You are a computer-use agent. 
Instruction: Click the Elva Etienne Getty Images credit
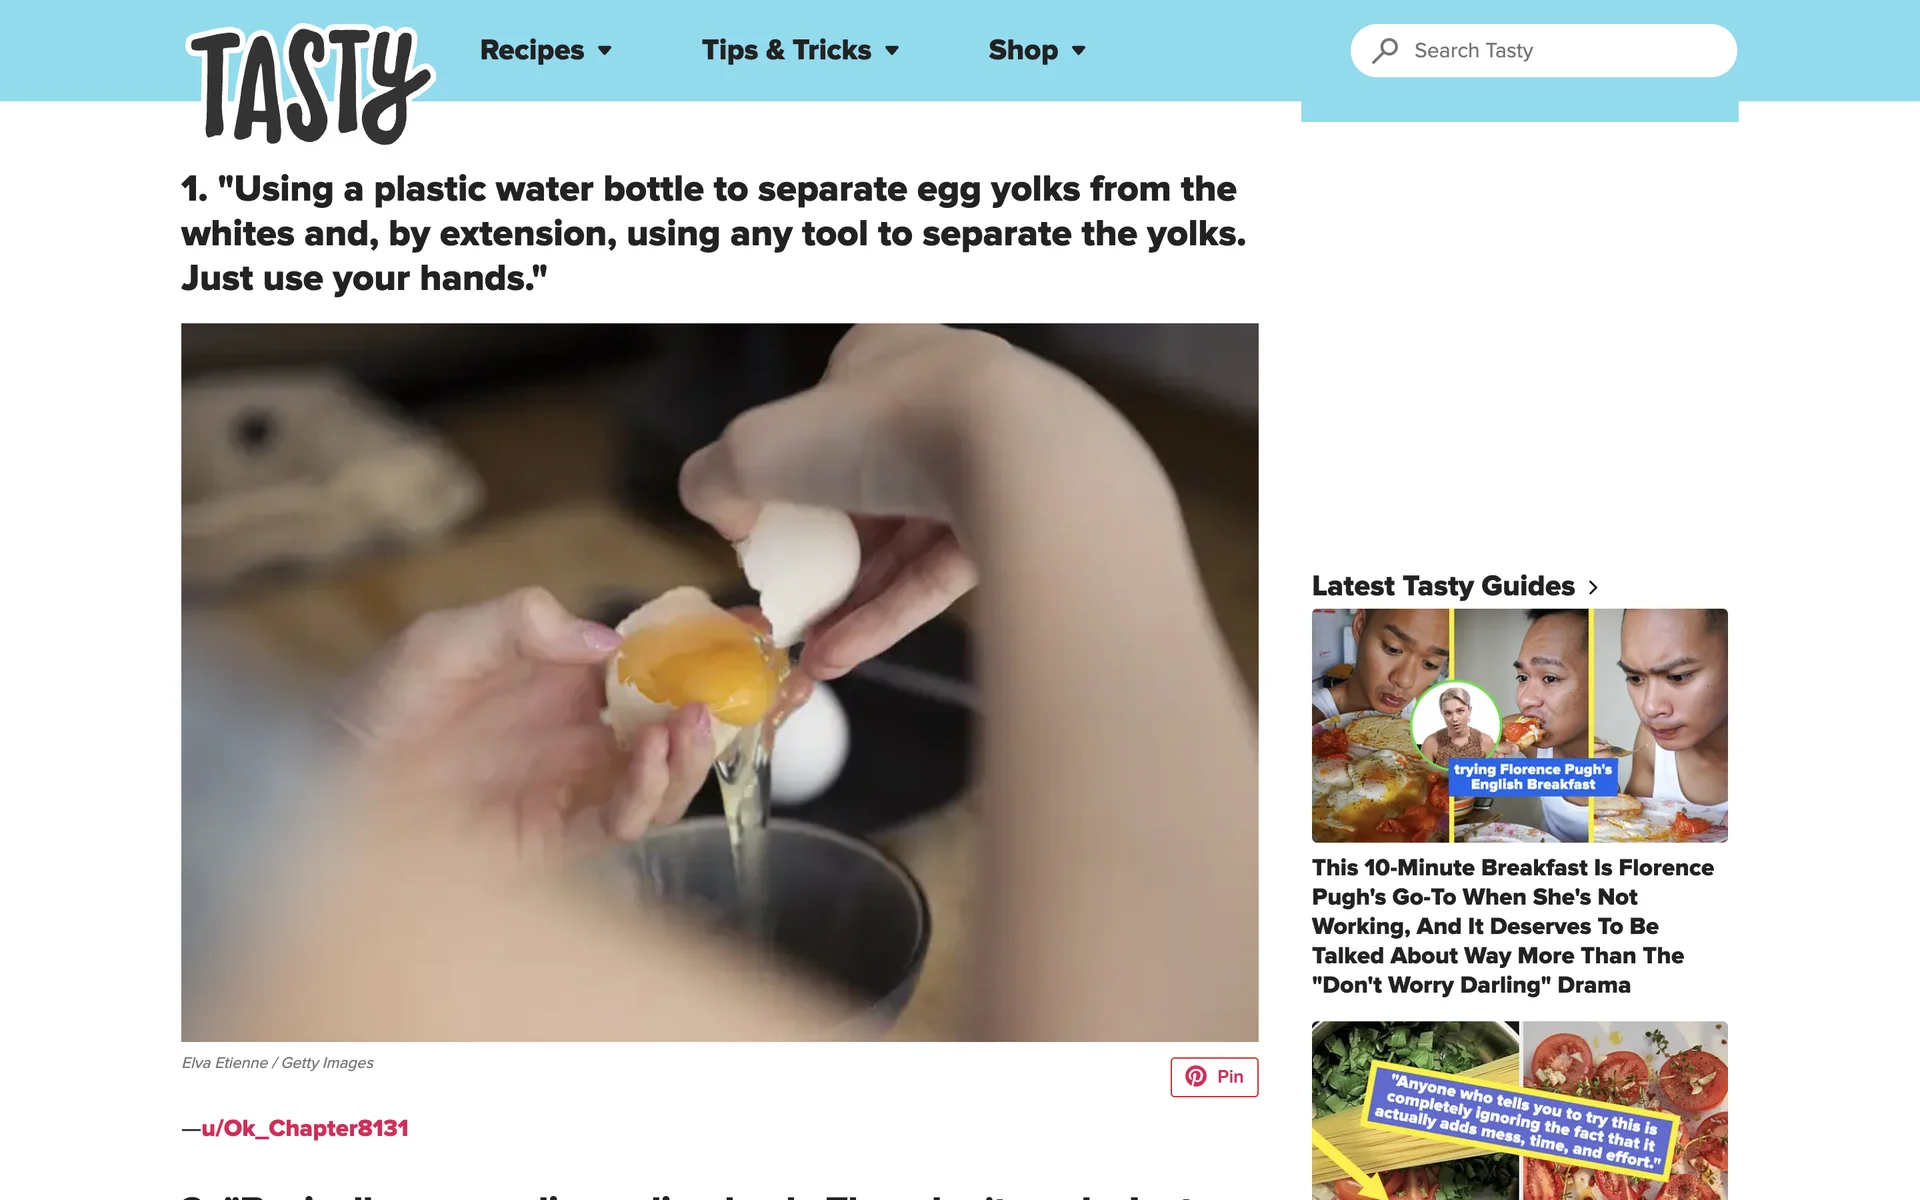point(278,1063)
